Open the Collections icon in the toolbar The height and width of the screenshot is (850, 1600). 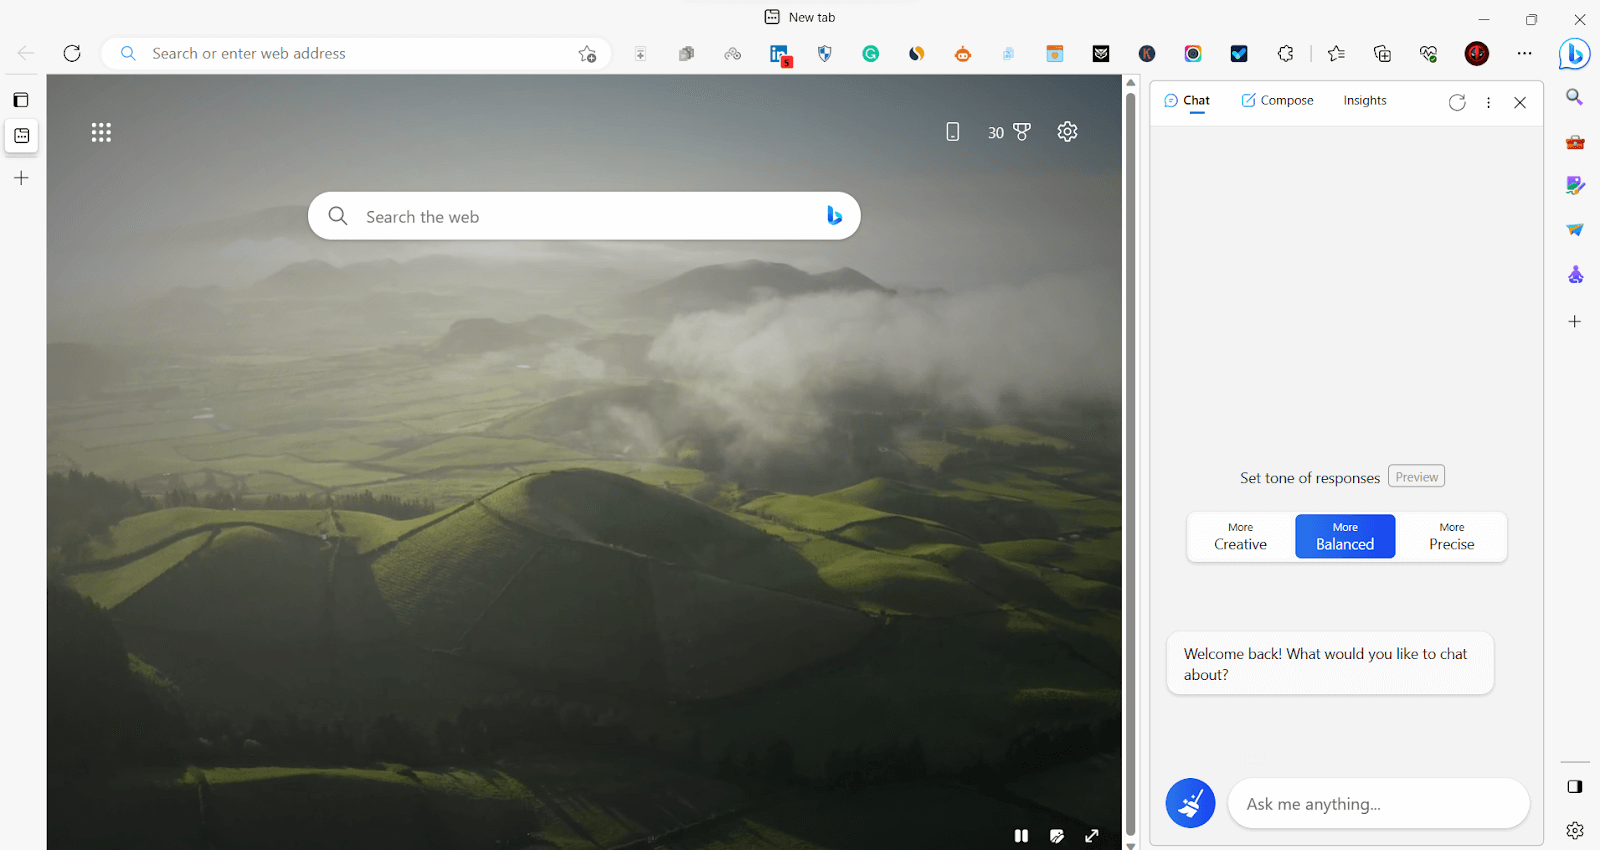pos(1382,54)
